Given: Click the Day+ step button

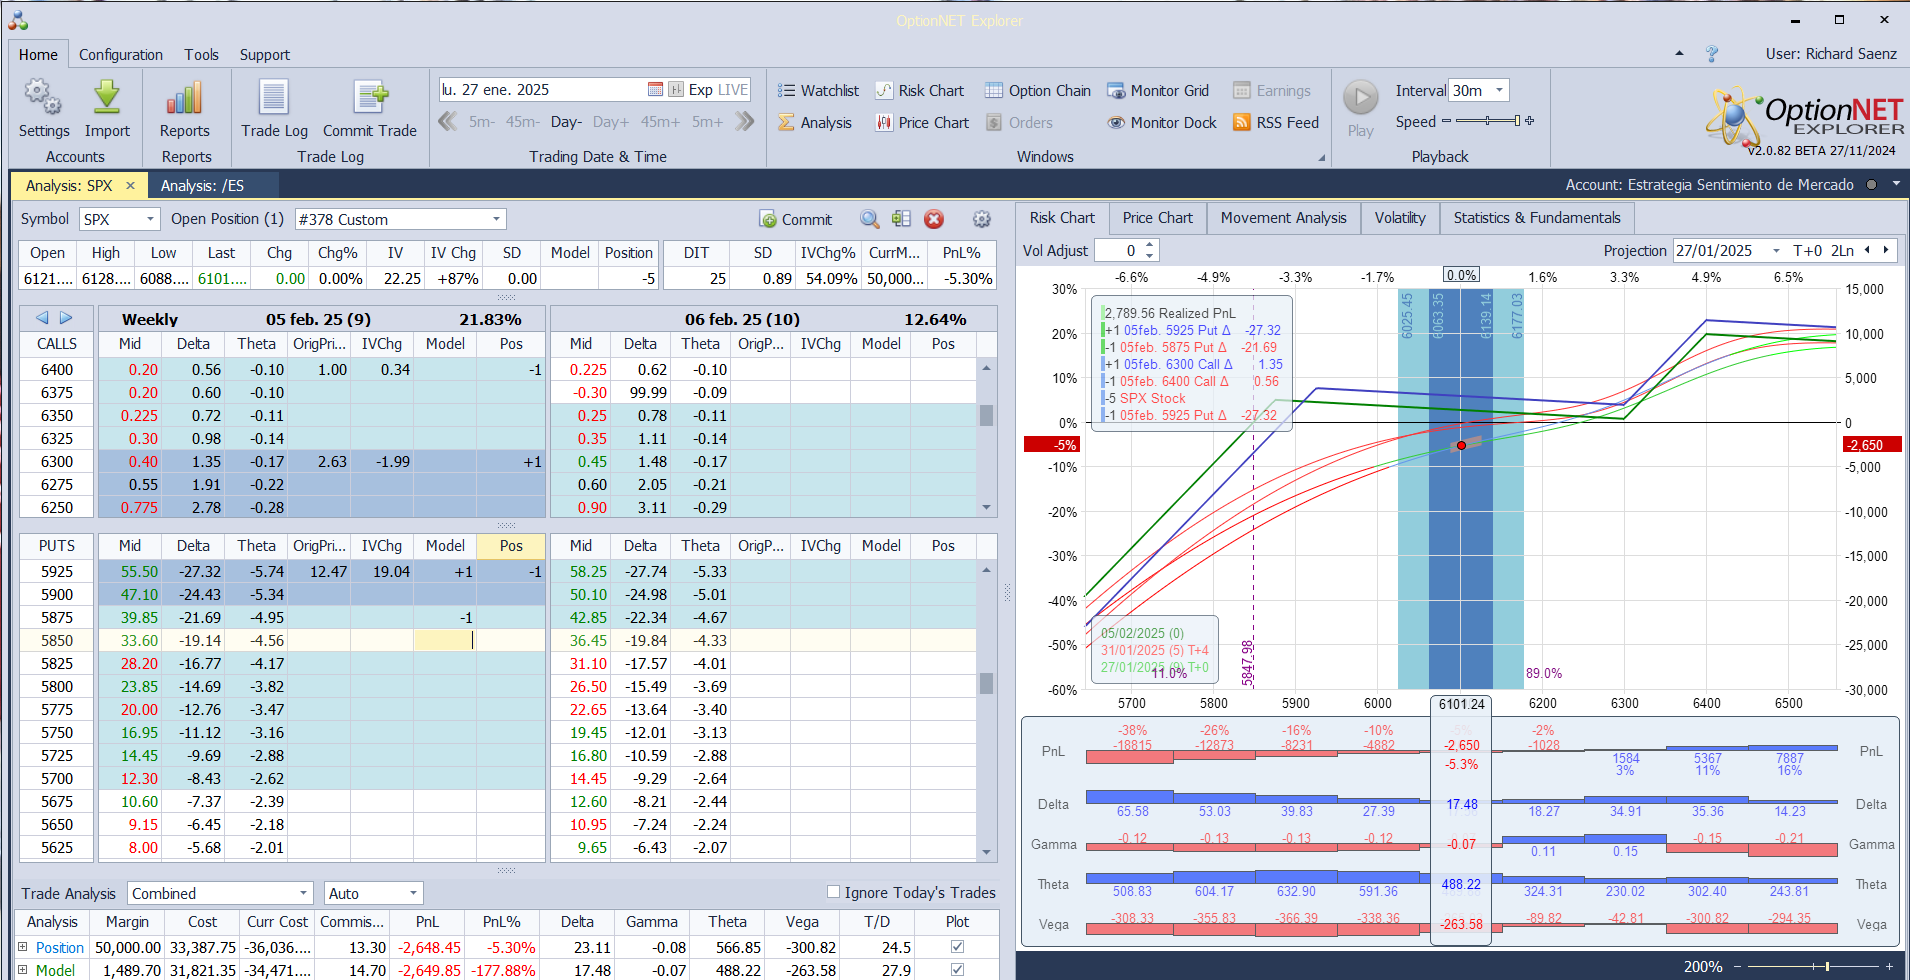Looking at the screenshot, I should point(611,122).
